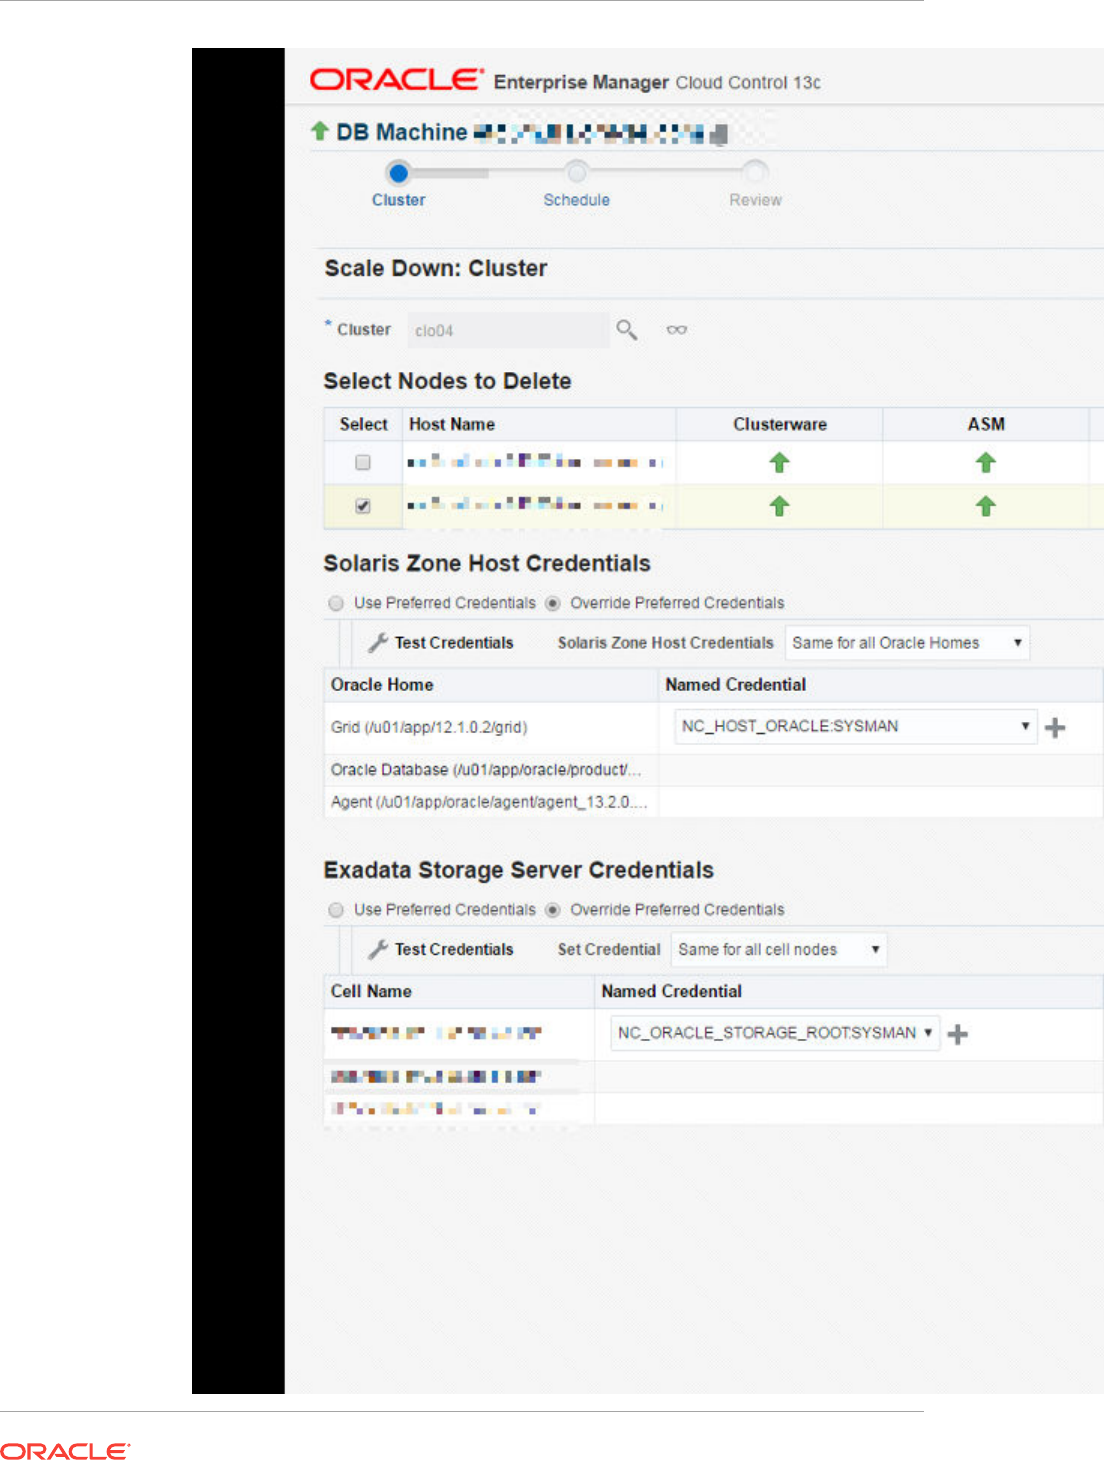1104x1460 pixels.
Task: Click the Cluster name input field
Action: (x=507, y=331)
